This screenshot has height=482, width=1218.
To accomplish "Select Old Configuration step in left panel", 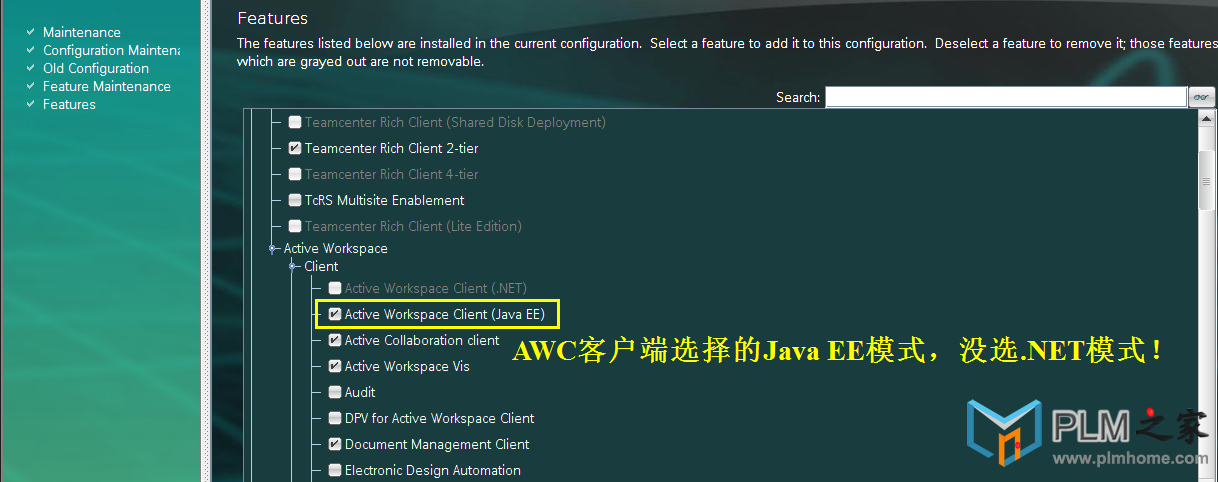I will point(96,68).
